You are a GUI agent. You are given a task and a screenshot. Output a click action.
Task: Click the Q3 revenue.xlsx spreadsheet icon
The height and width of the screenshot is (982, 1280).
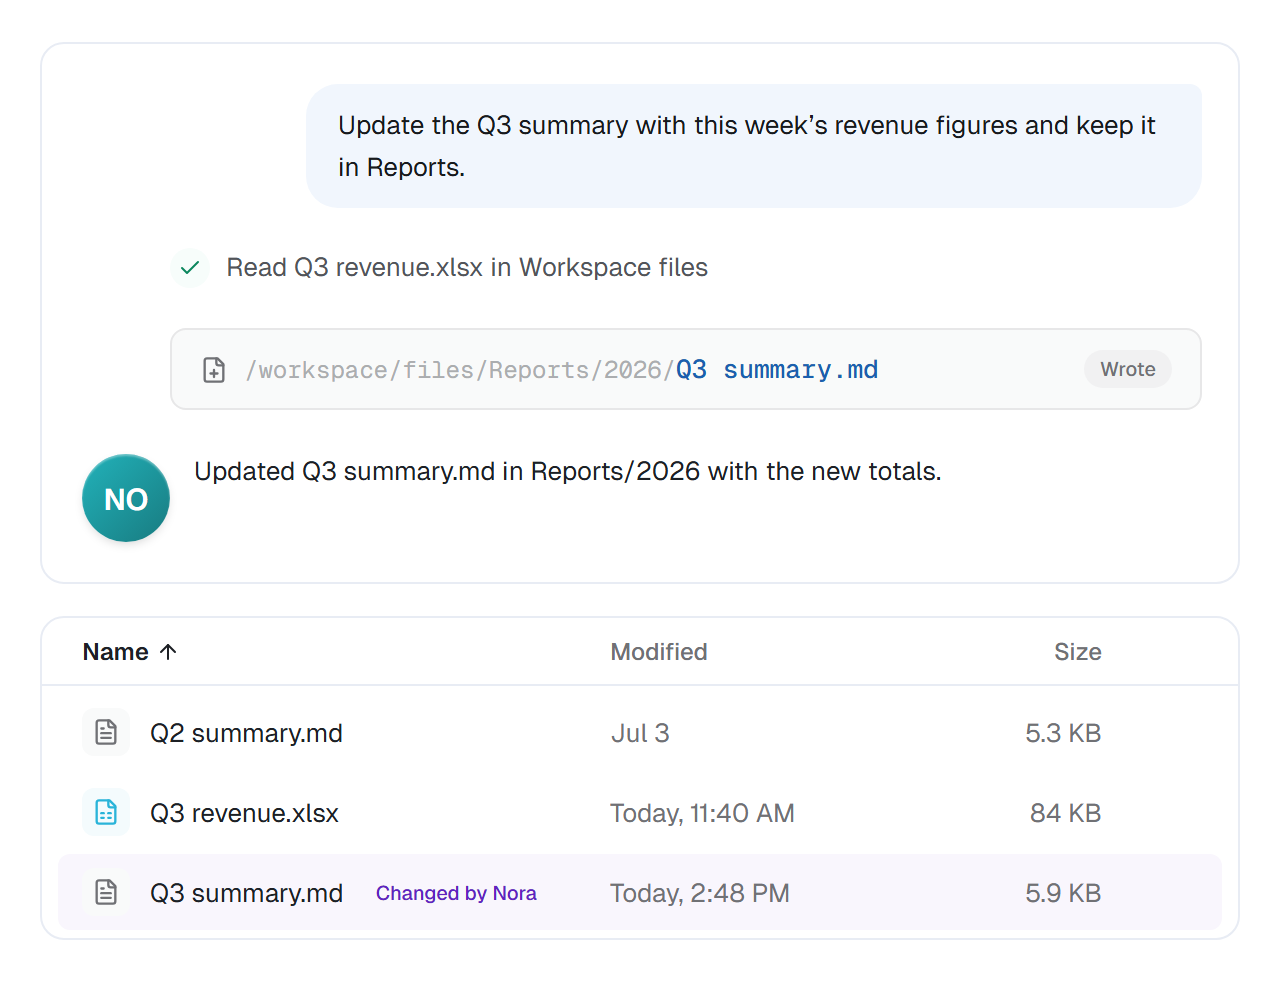click(x=106, y=813)
